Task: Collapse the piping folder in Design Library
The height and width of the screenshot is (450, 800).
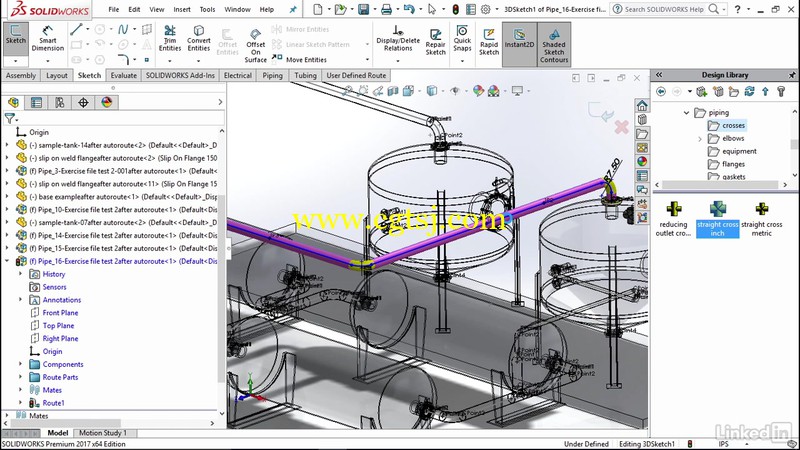Action: coord(687,113)
